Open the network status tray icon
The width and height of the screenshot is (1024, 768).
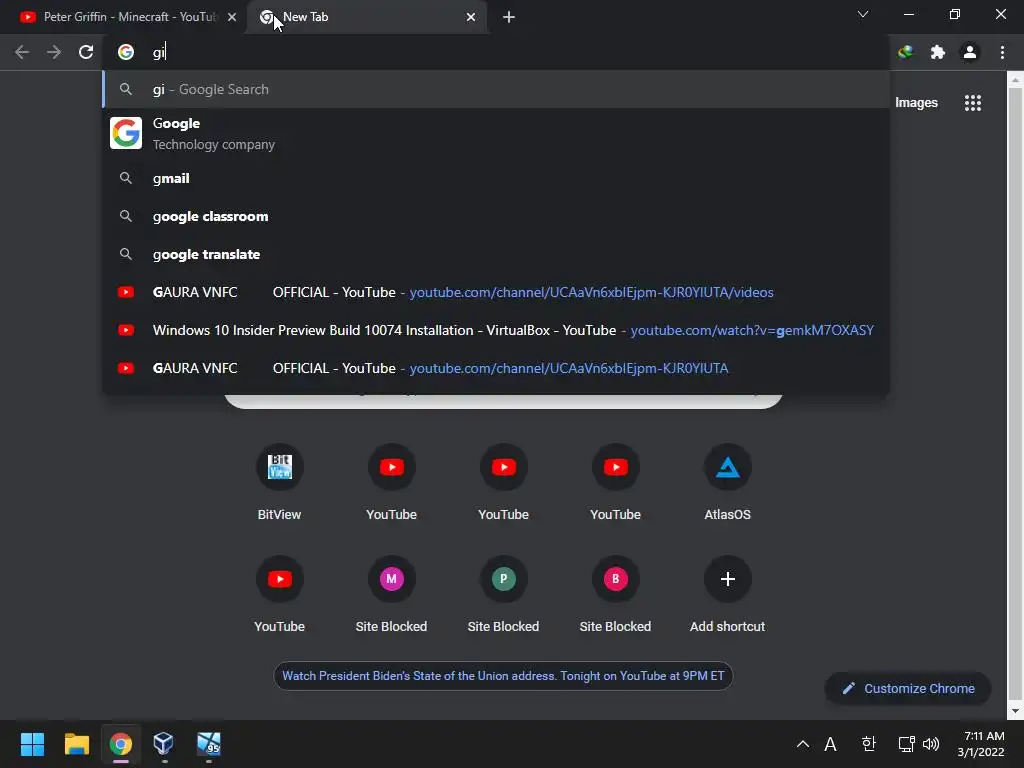click(906, 744)
